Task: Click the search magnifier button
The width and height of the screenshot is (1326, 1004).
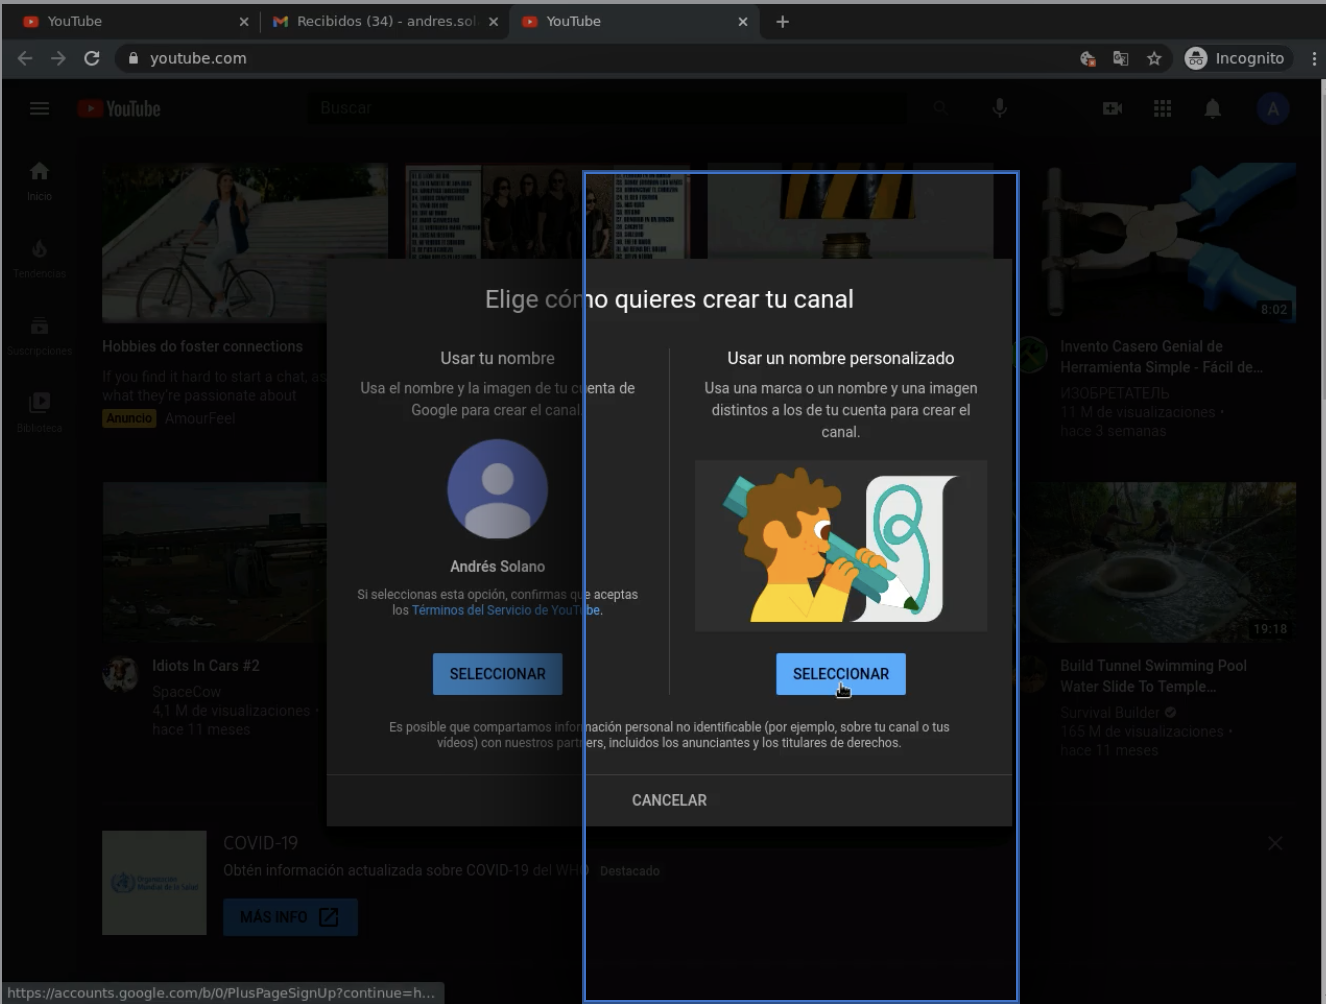Action: tap(939, 108)
